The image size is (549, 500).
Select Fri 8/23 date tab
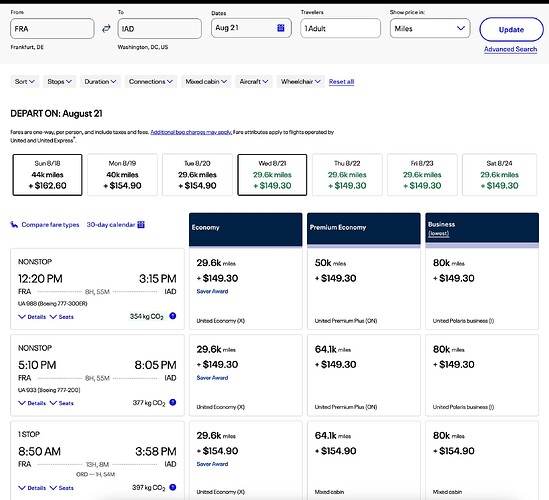[422, 175]
